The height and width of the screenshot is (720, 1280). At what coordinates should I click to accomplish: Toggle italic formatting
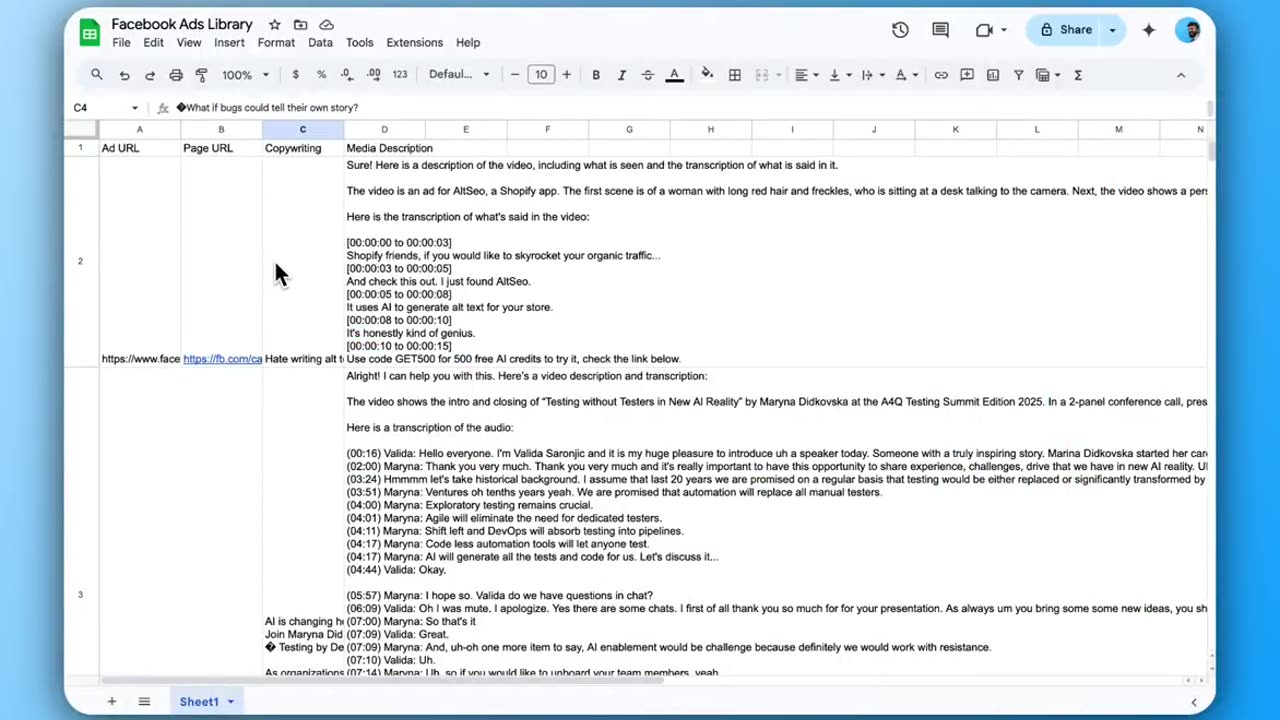coord(622,75)
